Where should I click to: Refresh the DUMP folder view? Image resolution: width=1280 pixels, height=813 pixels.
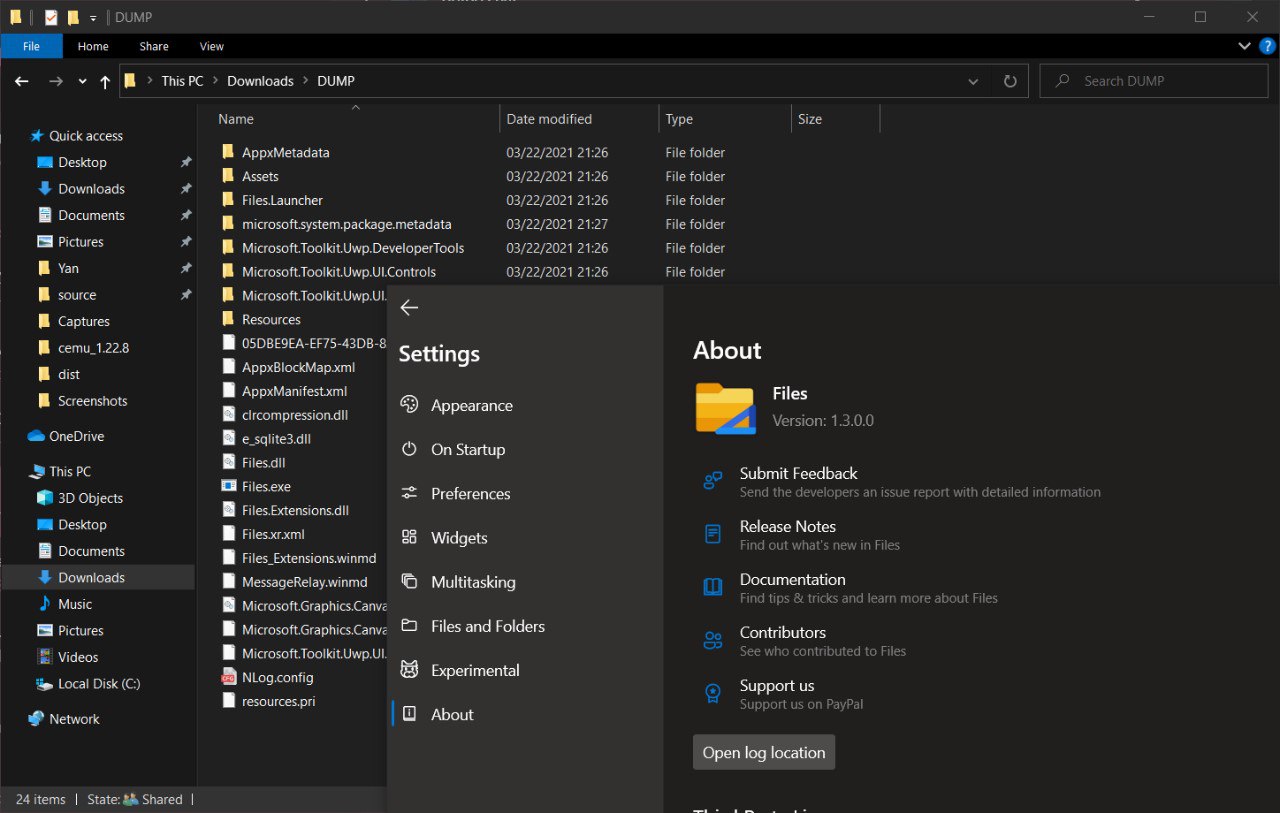click(1010, 81)
